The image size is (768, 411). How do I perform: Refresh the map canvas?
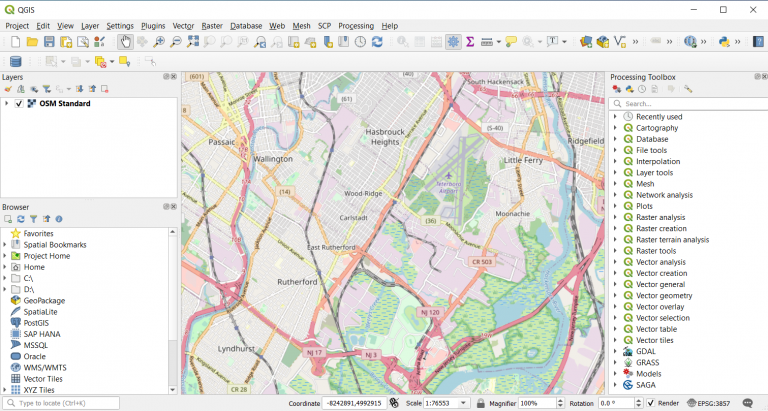[x=377, y=42]
